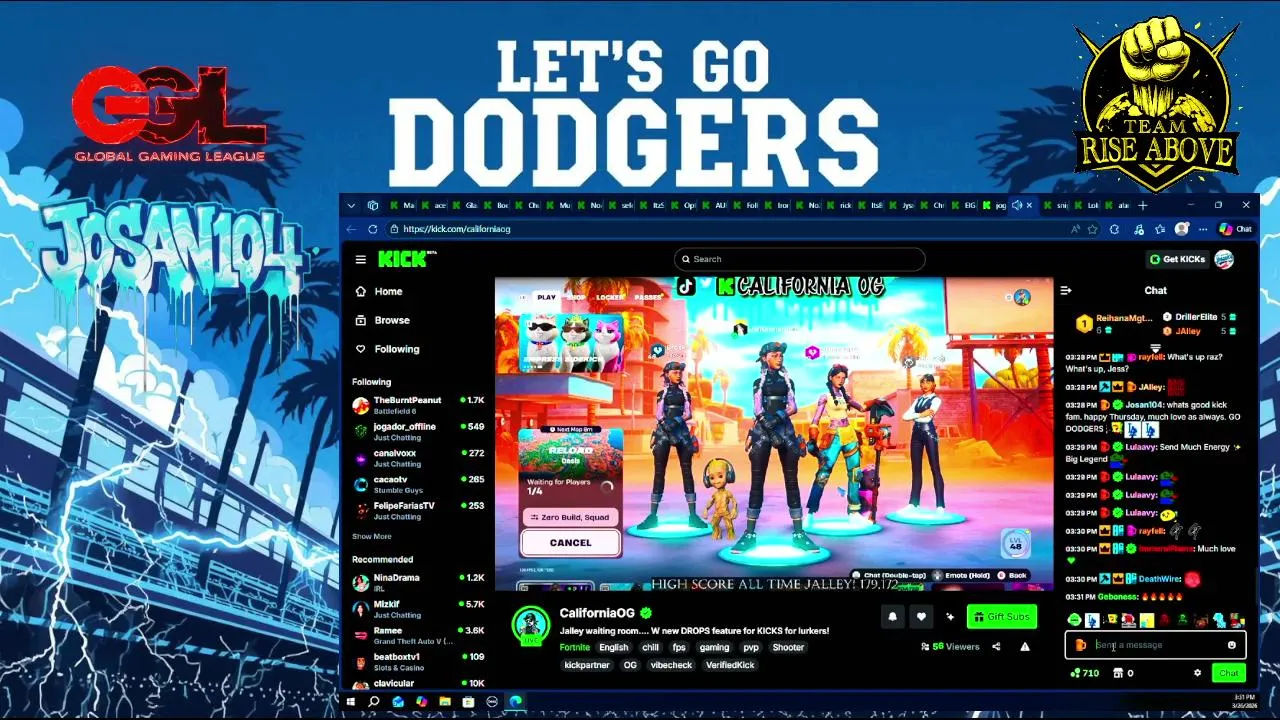1280x720 pixels.
Task: Open the Windows Start menu
Action: [351, 702]
